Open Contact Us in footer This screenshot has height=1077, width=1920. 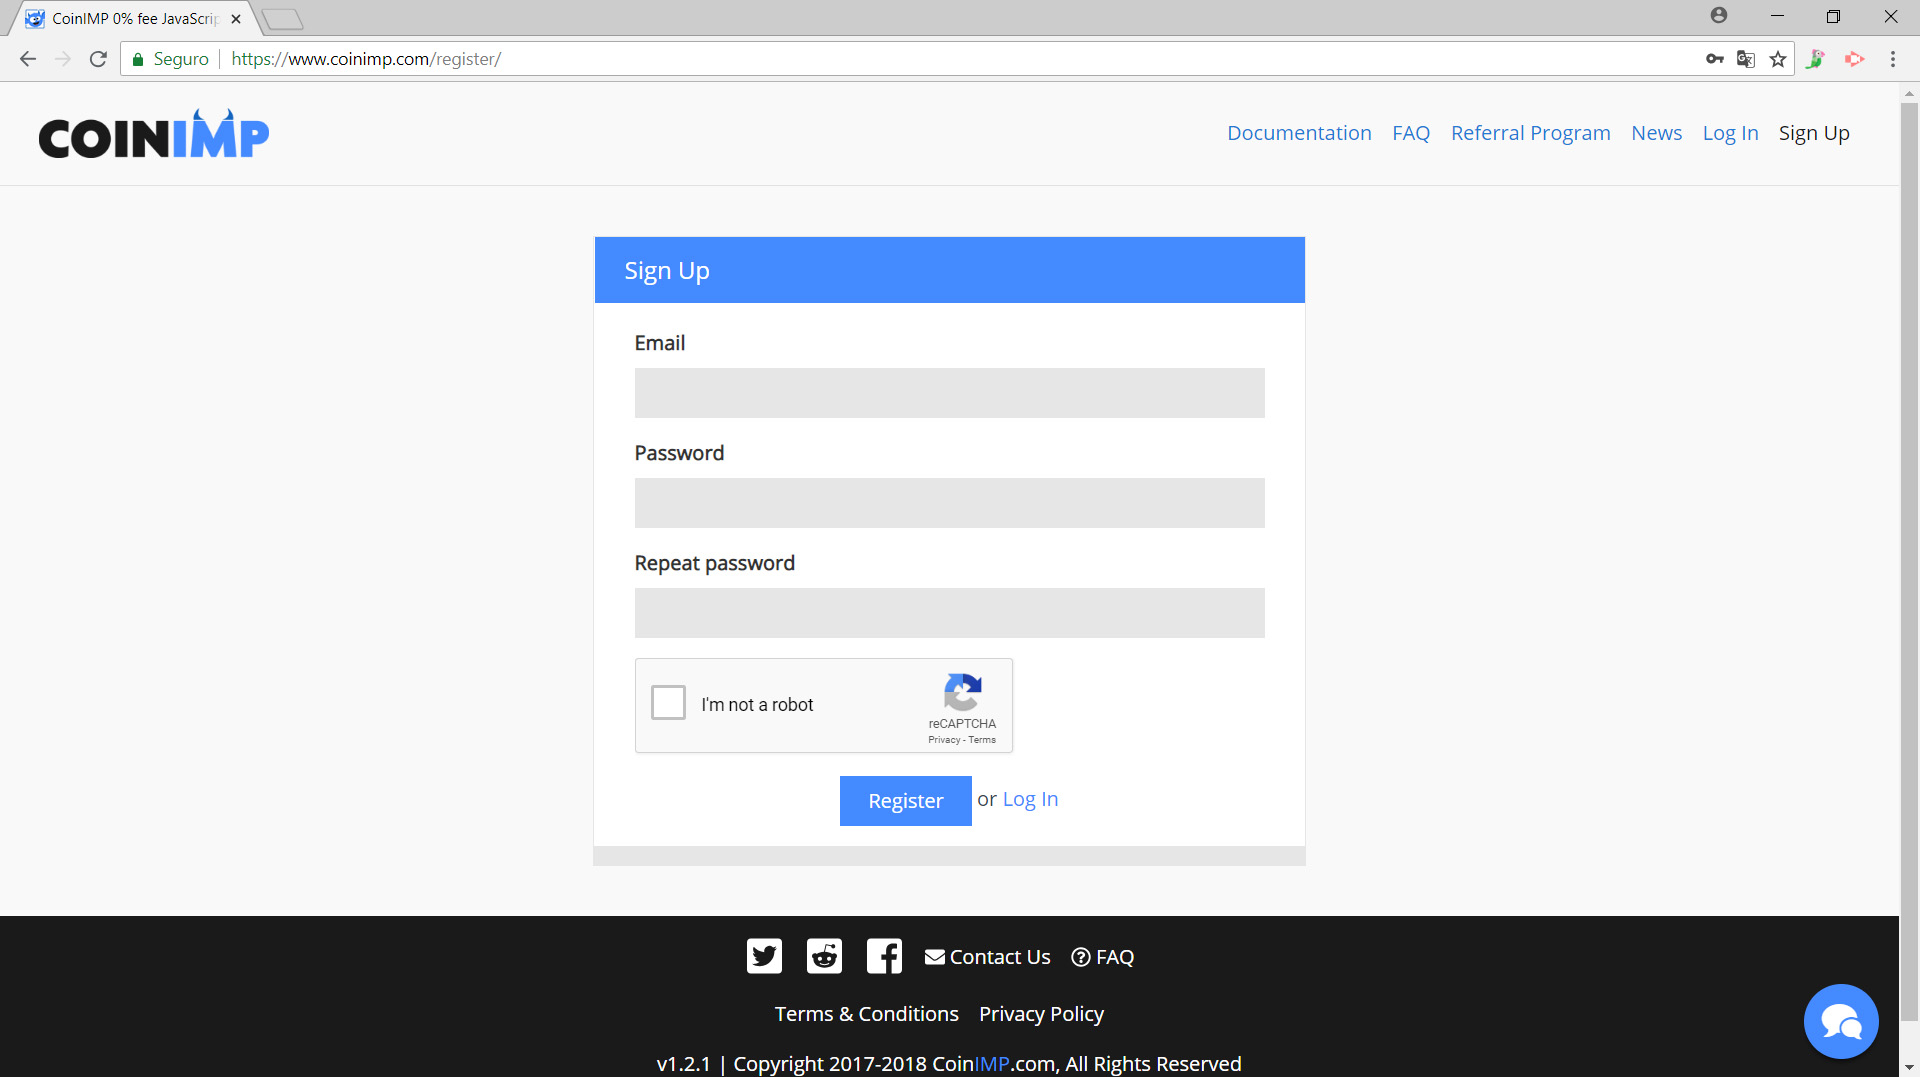click(x=988, y=957)
